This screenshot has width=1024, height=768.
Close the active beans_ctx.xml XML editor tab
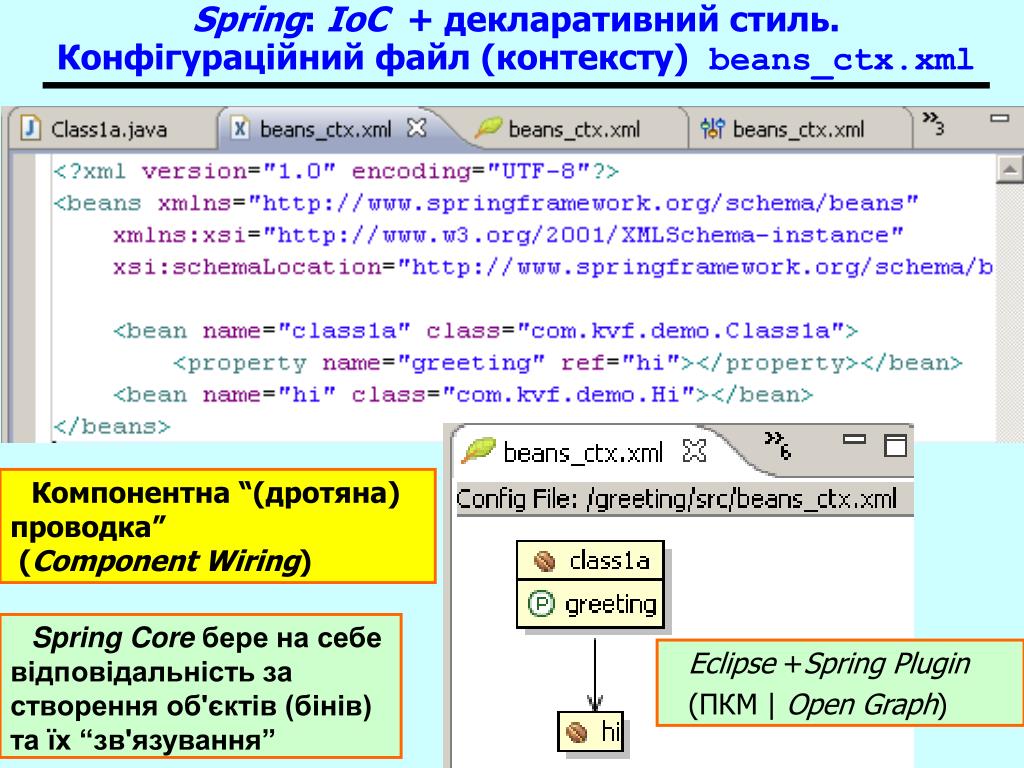click(x=417, y=127)
